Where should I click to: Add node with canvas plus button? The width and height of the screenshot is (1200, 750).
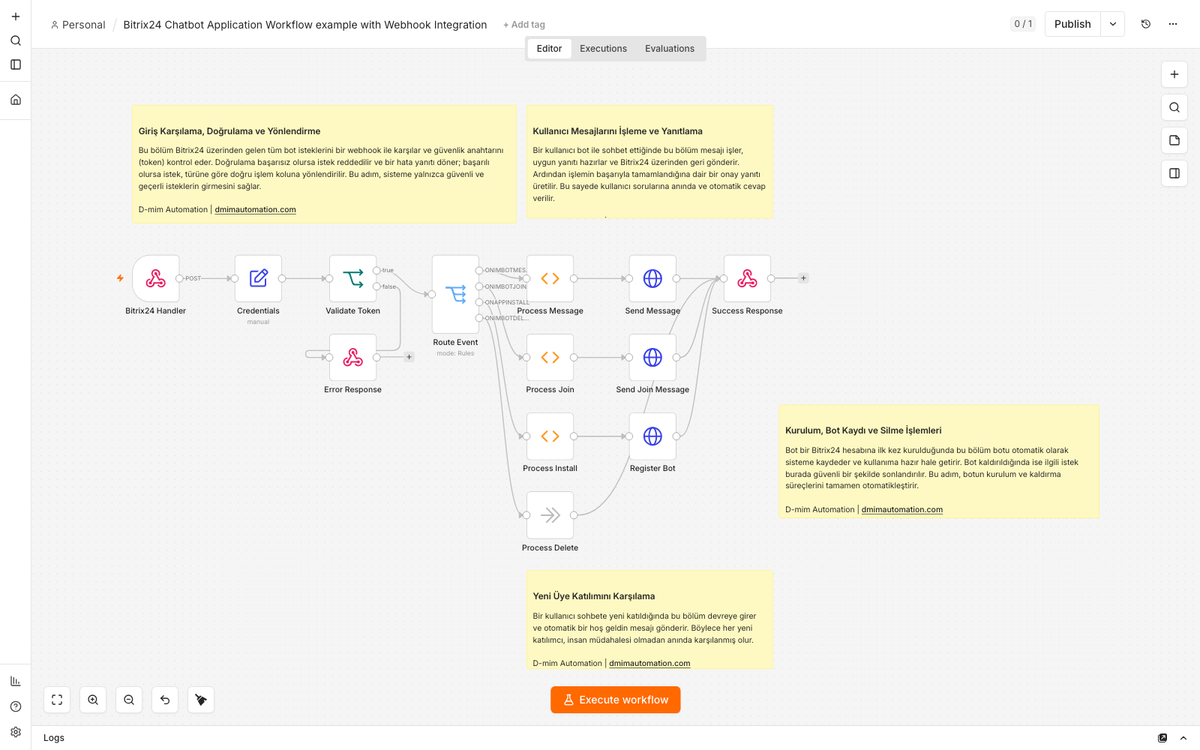1174,75
